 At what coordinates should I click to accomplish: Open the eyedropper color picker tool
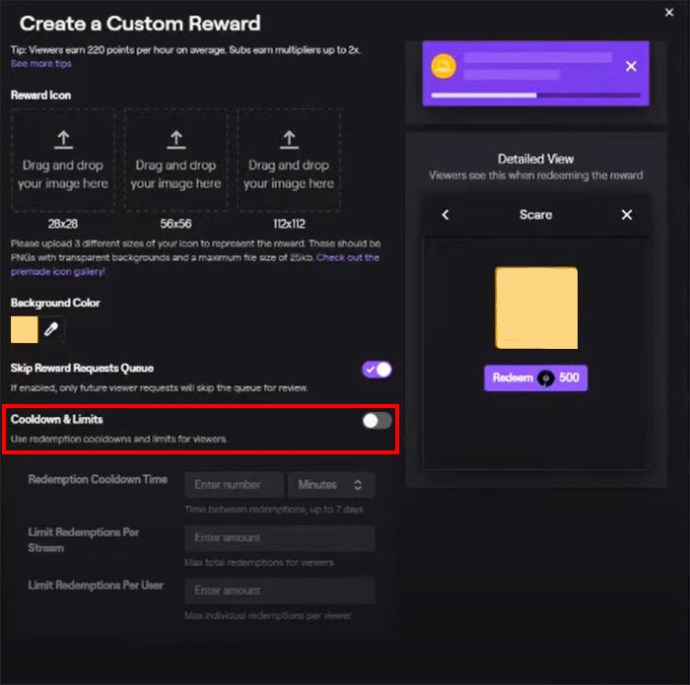[51, 329]
